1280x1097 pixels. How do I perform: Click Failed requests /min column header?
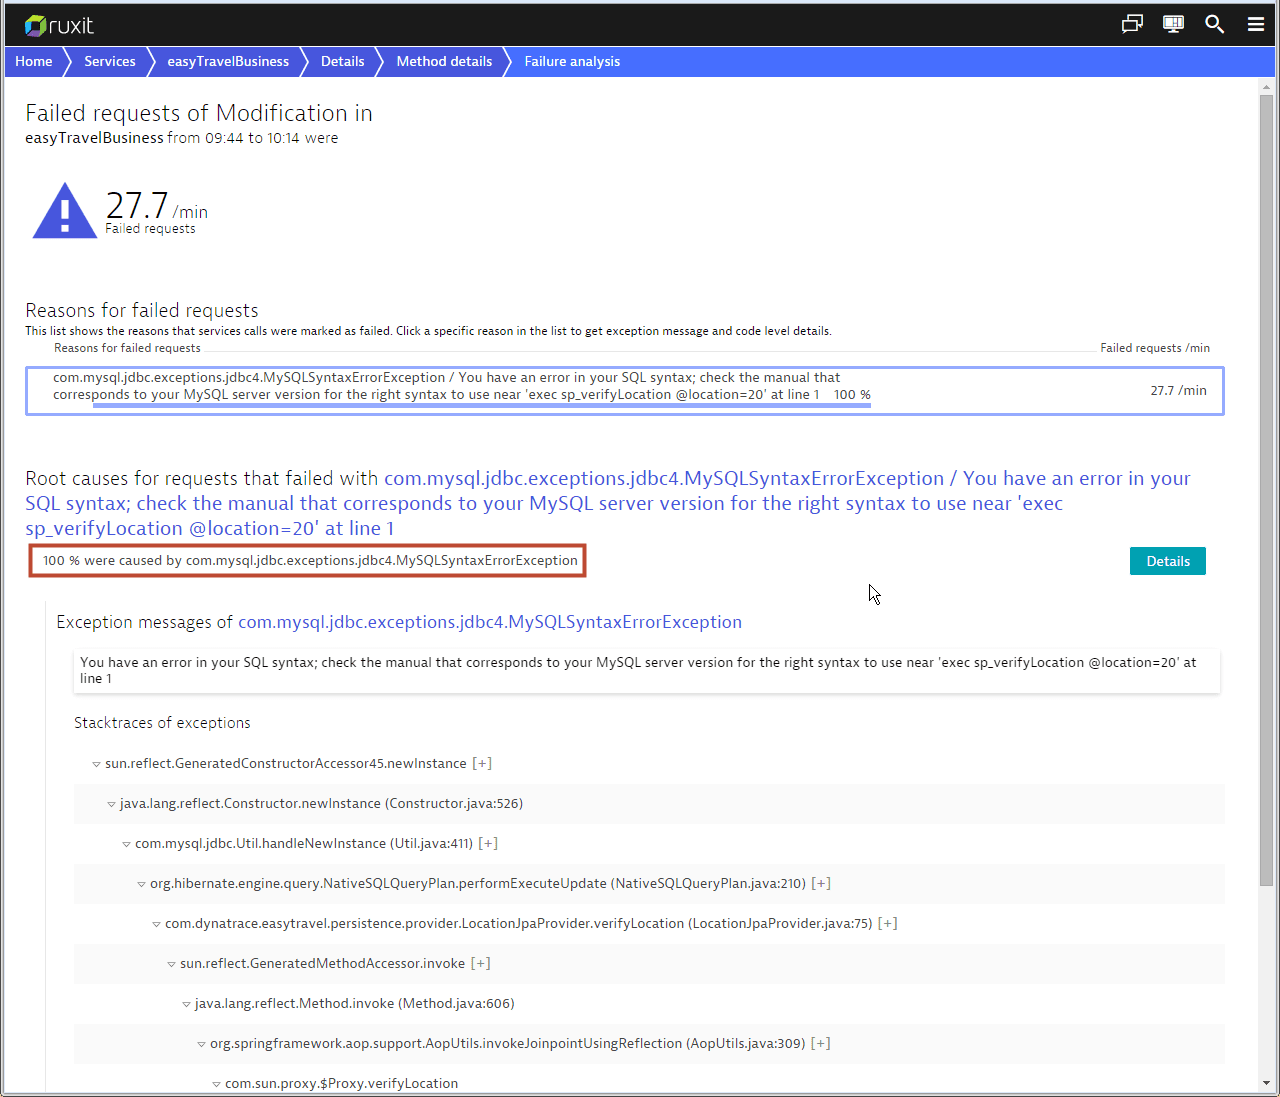pyautogui.click(x=1155, y=348)
